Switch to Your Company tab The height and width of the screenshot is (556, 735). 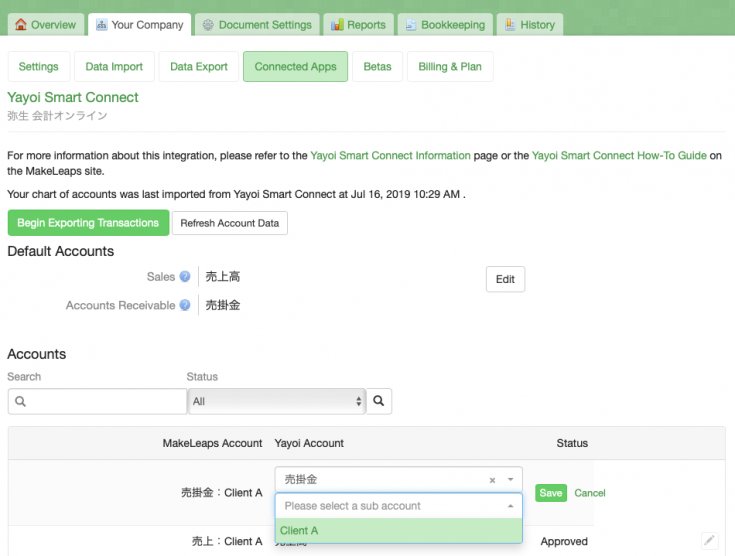click(x=139, y=25)
